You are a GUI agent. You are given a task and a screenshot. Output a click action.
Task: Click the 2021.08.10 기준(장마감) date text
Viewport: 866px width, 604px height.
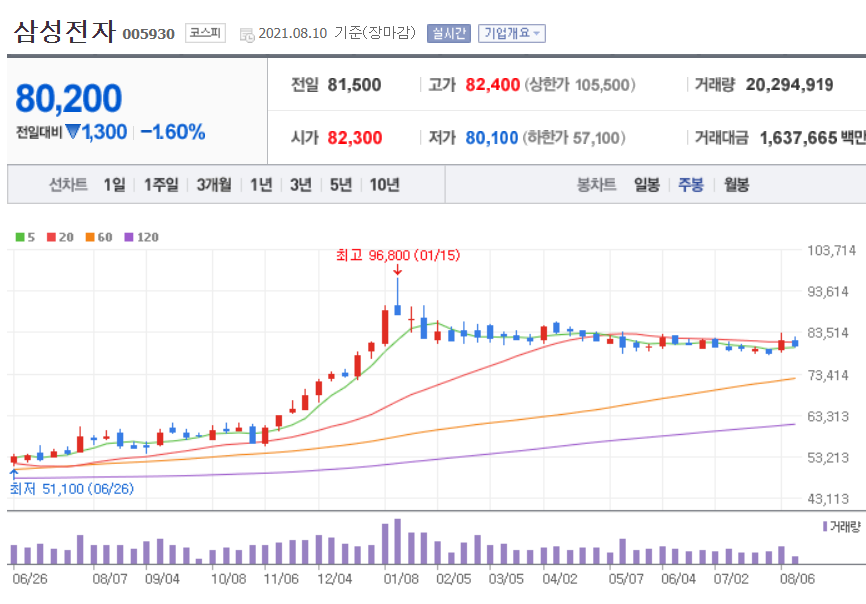(337, 33)
